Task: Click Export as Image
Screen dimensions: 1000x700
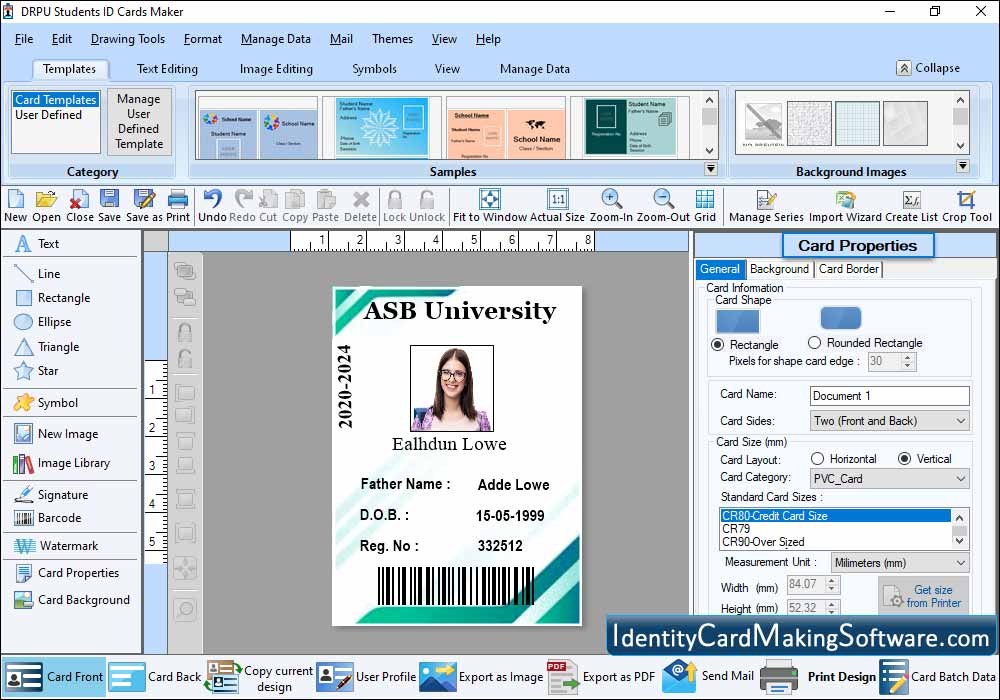Action: click(482, 676)
